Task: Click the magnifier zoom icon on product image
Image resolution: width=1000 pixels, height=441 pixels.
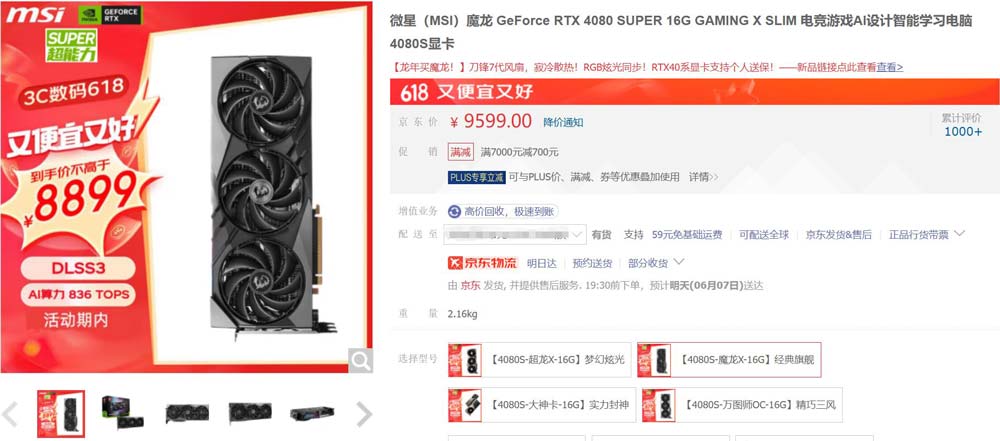Action: coord(360,361)
